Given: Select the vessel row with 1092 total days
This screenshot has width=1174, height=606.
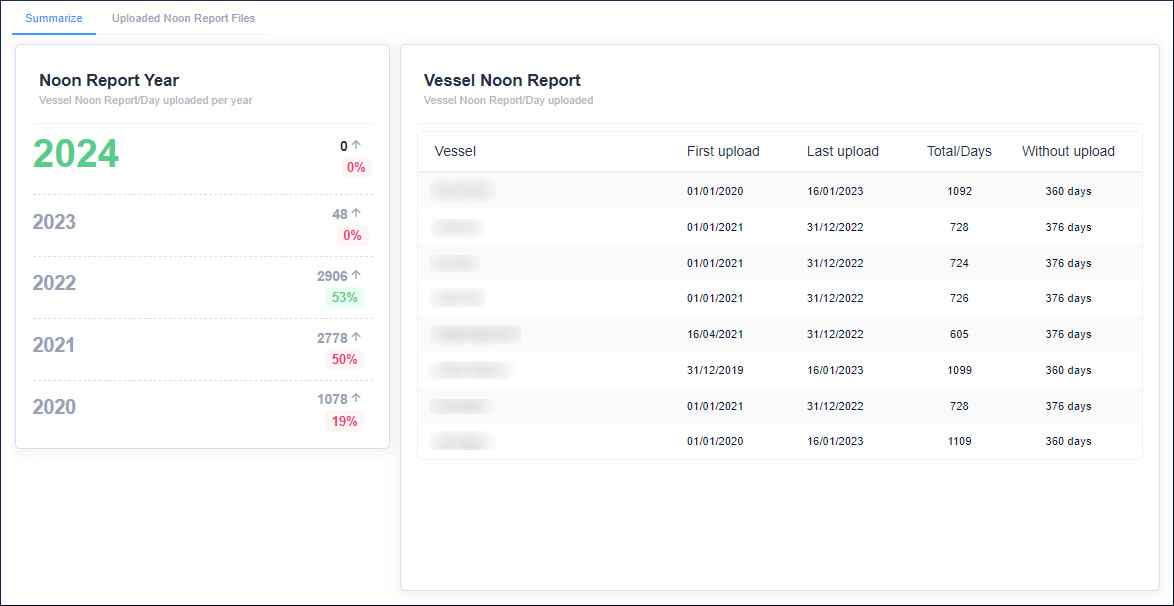Looking at the screenshot, I should pyautogui.click(x=779, y=191).
